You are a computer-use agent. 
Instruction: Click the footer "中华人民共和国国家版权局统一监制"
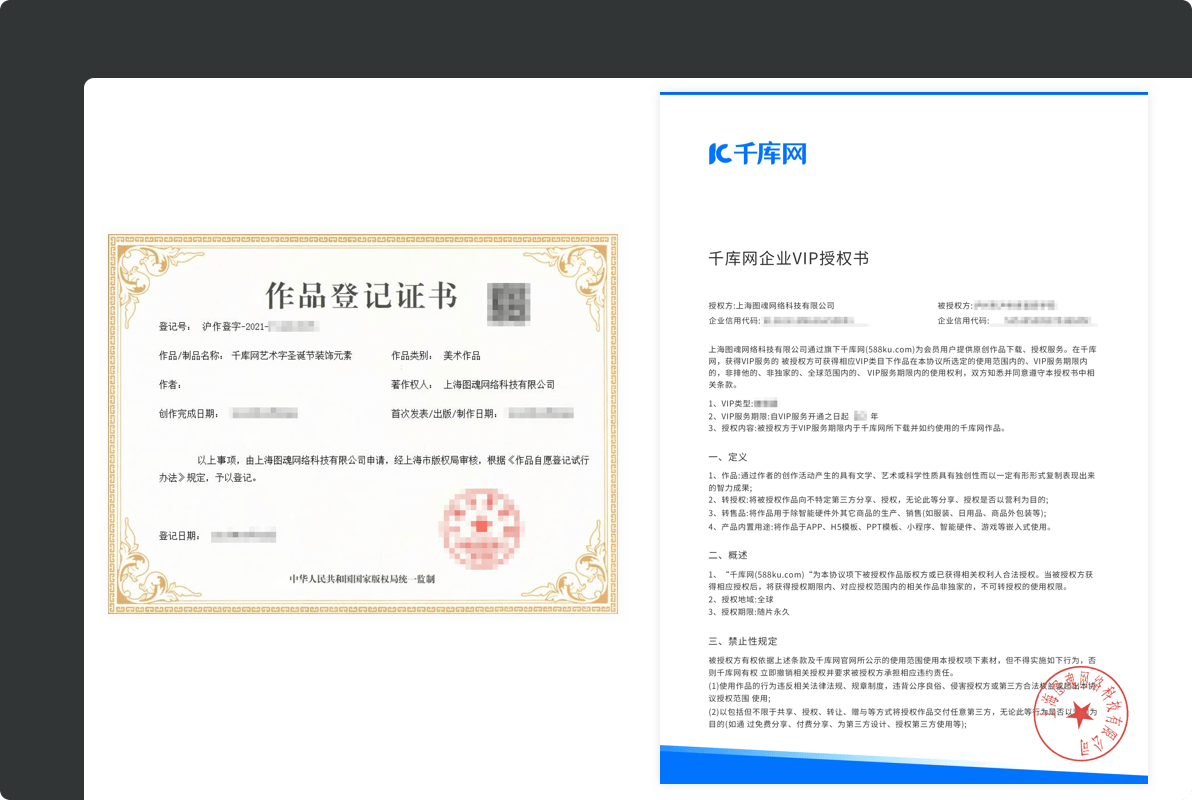[x=362, y=579]
